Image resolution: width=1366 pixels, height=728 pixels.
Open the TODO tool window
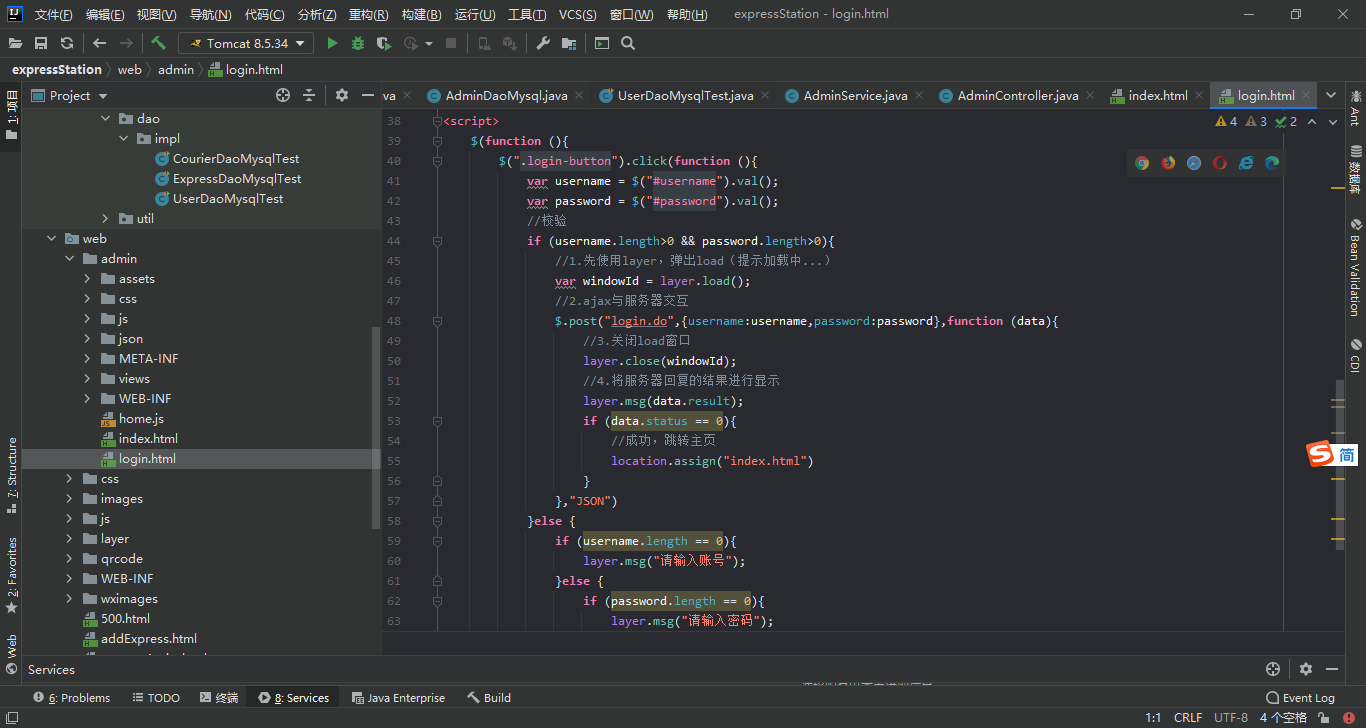click(156, 698)
